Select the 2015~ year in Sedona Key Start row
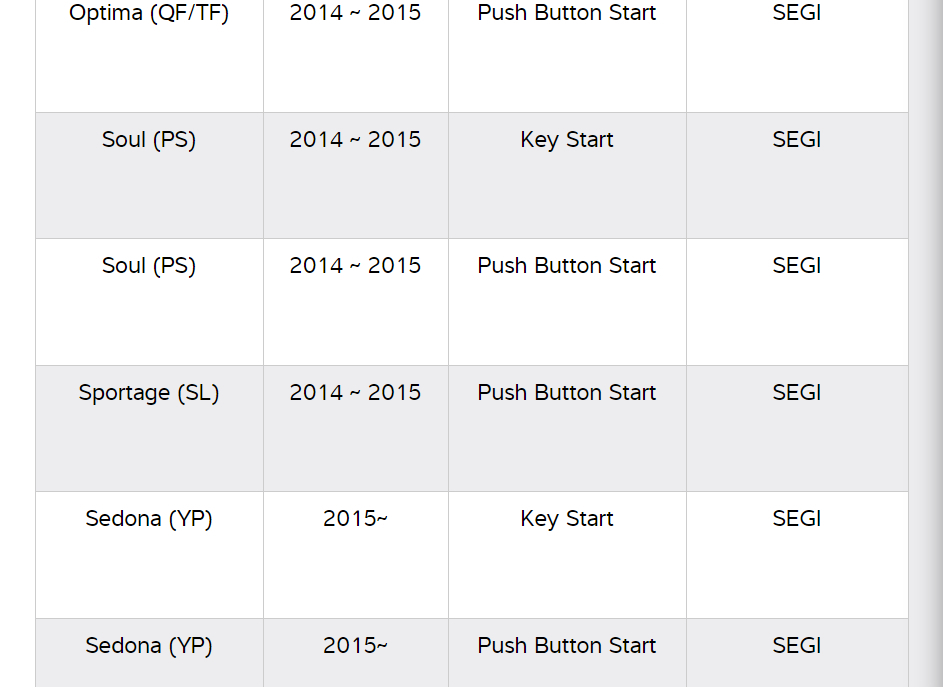 pyautogui.click(x=355, y=519)
